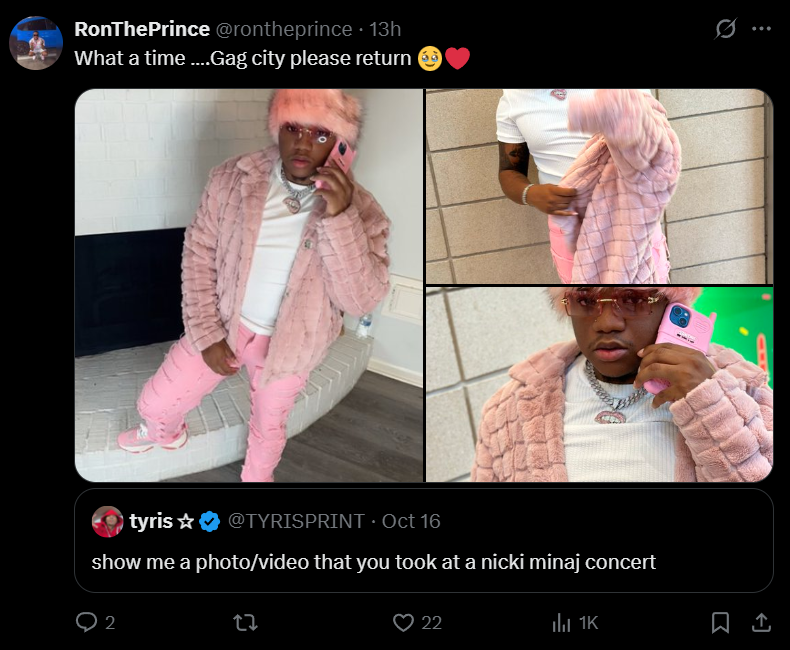View the bottom-right close-up phone photo

(x=600, y=384)
